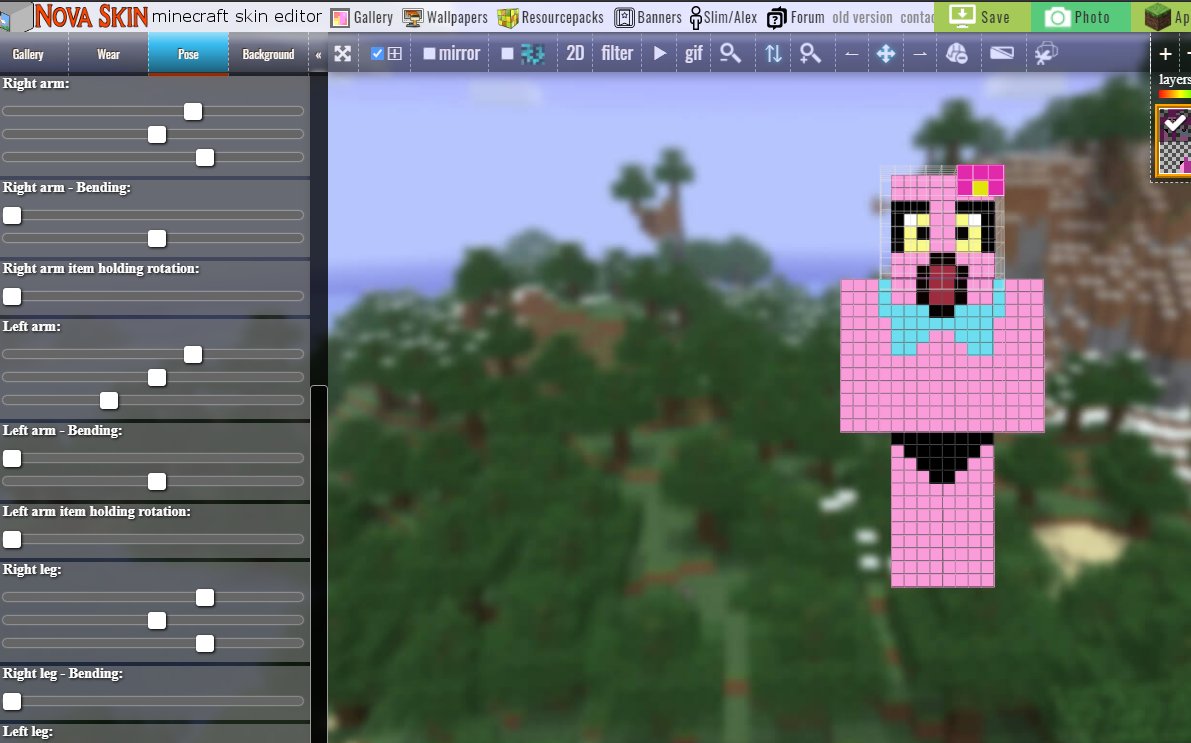The height and width of the screenshot is (743, 1191).
Task: Open the old version link
Action: 862,17
